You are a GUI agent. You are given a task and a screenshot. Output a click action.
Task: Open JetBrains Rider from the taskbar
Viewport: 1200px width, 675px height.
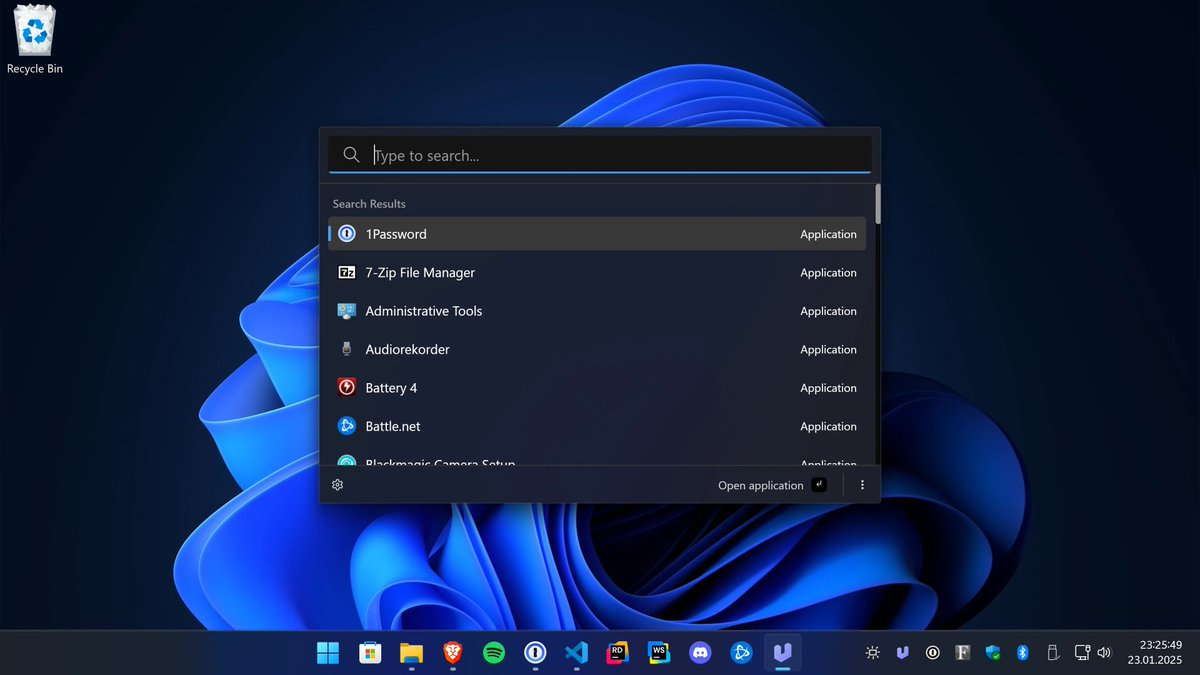pyautogui.click(x=617, y=653)
